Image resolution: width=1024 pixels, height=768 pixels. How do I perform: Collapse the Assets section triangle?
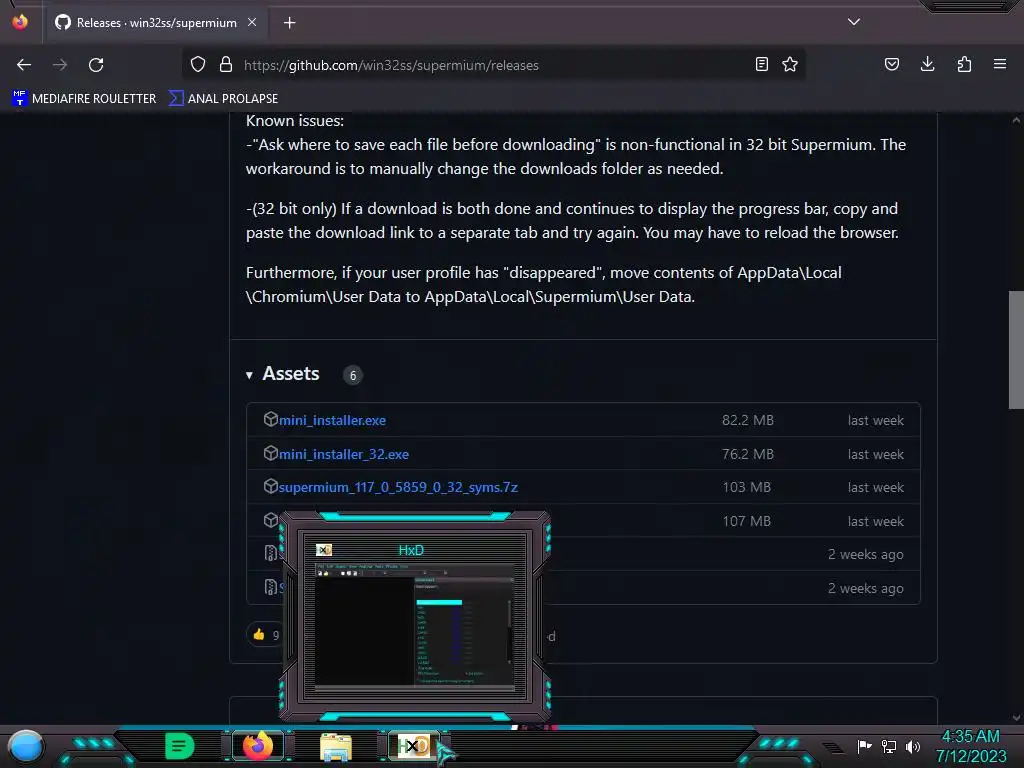tap(249, 375)
